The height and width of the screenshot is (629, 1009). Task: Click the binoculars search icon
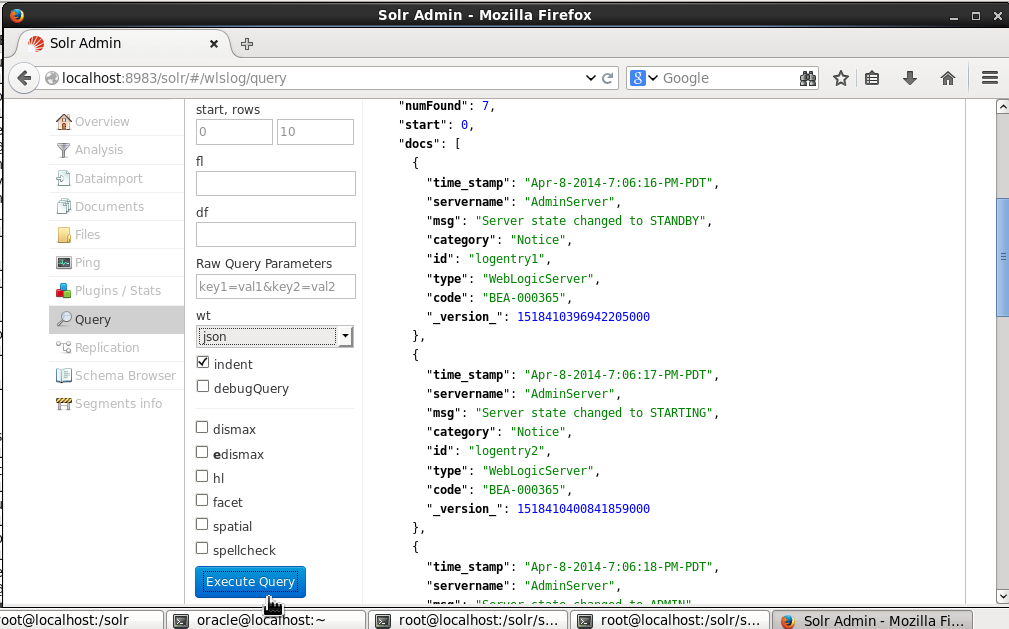coord(808,79)
